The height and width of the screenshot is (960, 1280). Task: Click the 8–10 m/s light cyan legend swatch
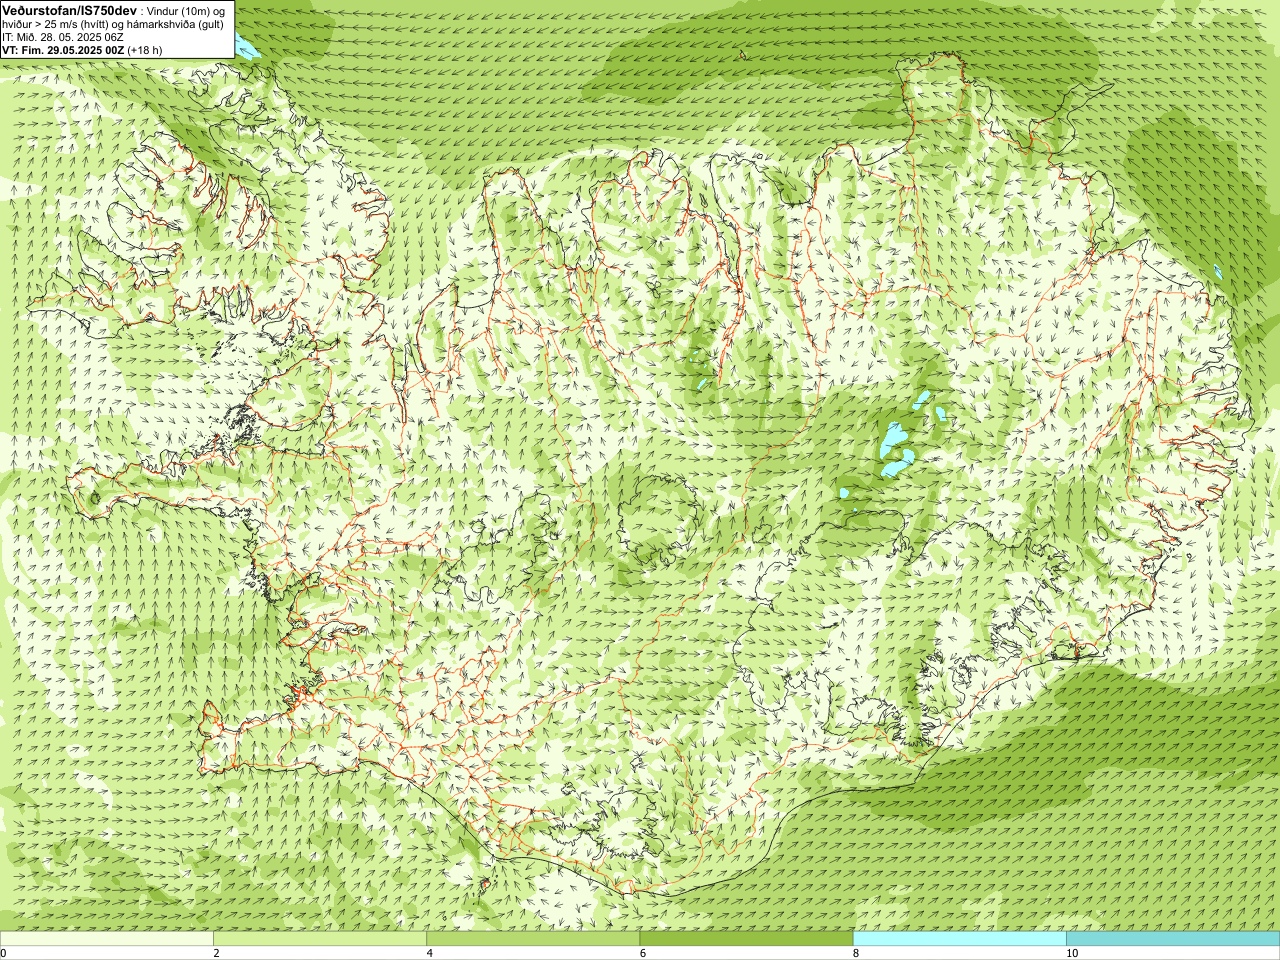(959, 939)
